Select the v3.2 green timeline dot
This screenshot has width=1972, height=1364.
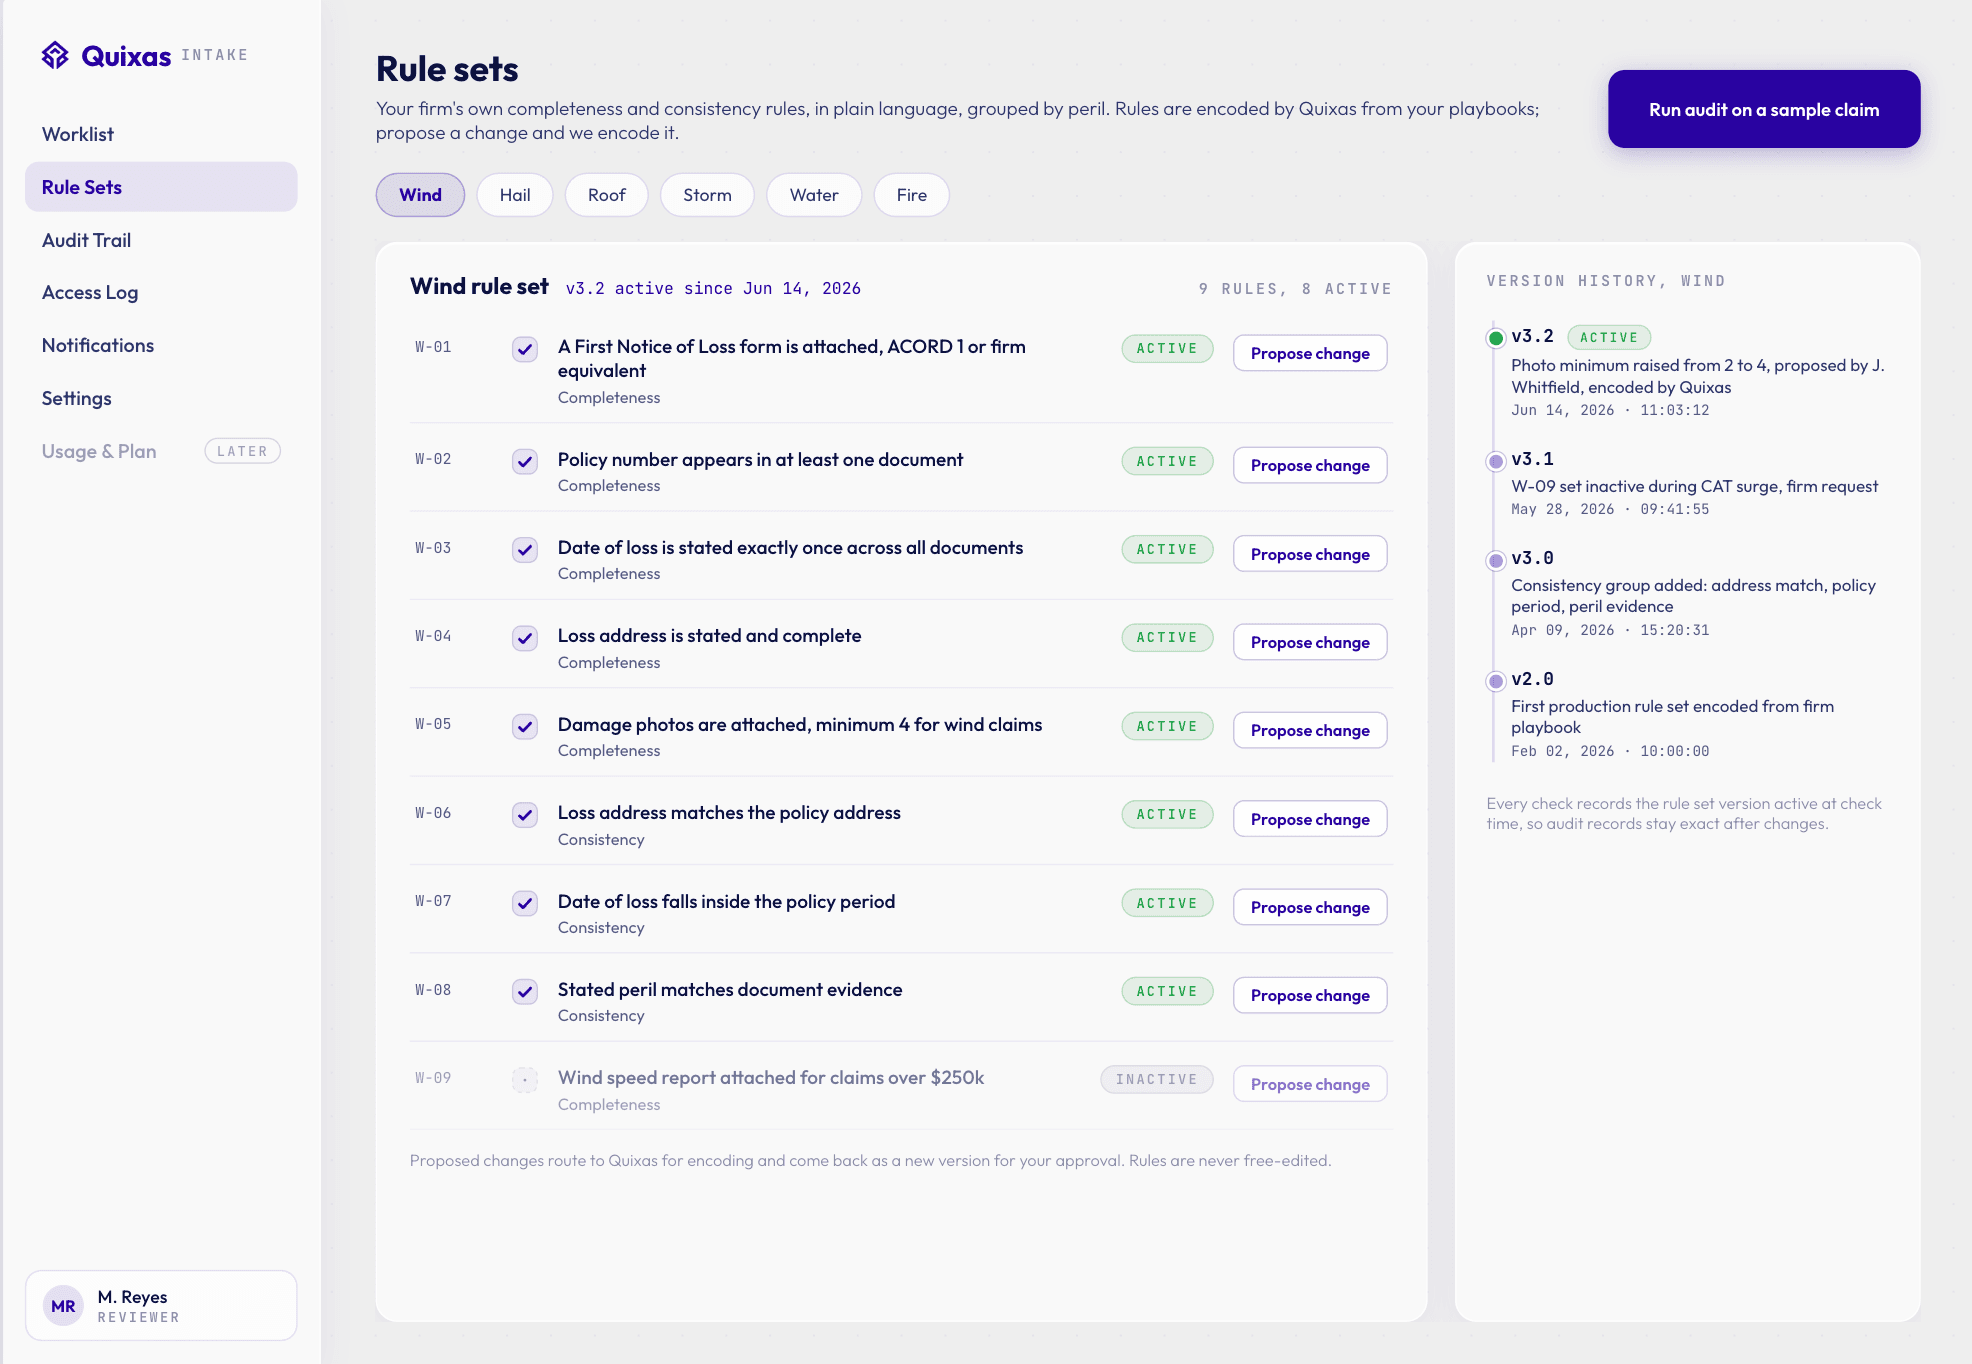click(1496, 338)
